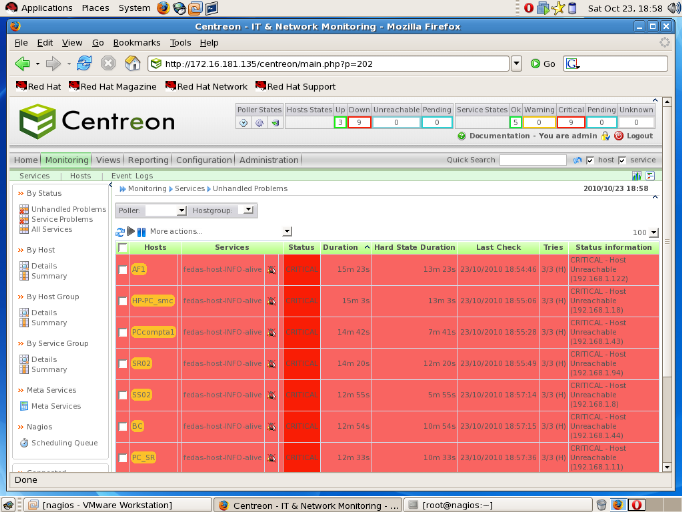Click Service Problems in the sidebar
The height and width of the screenshot is (512, 682).
62,219
